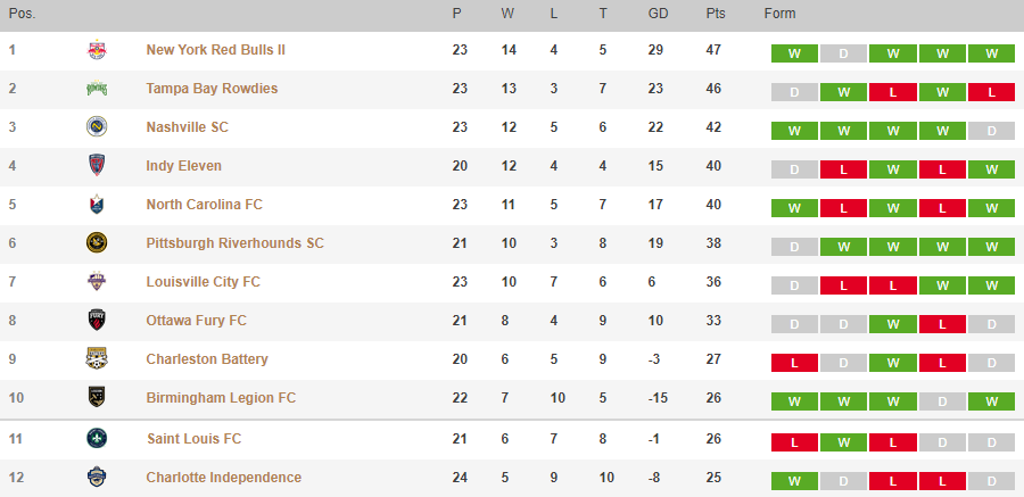Click the Pittsburgh Riverhounds SC badge
The image size is (1024, 497).
[97, 243]
